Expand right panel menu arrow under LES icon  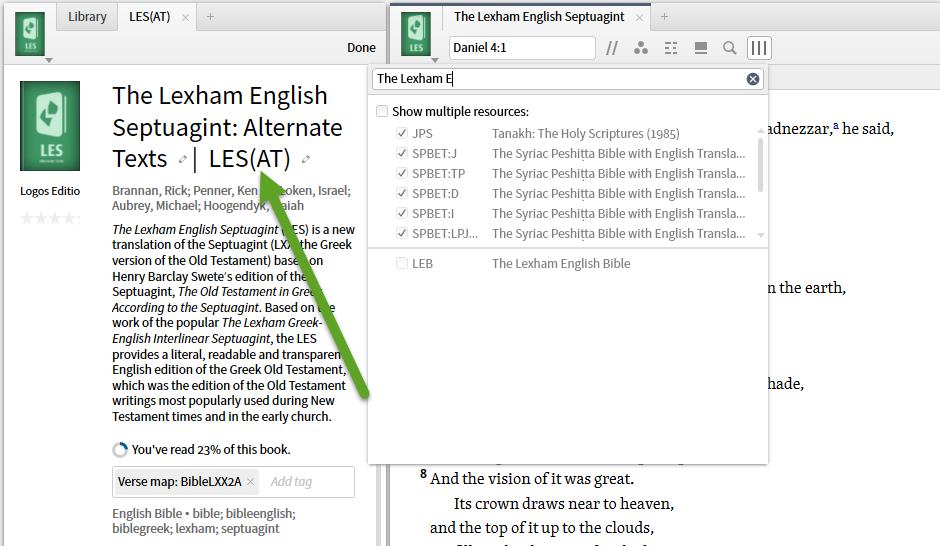(435, 61)
